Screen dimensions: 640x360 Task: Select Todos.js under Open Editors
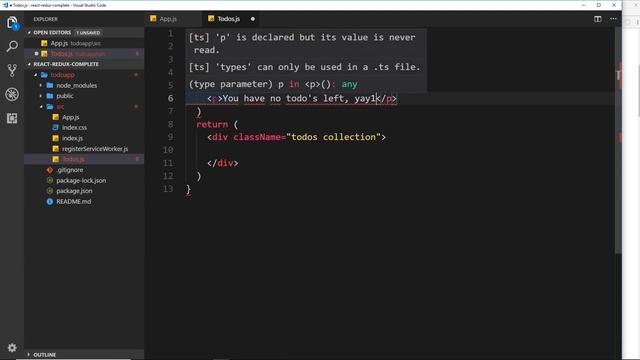[84, 53]
